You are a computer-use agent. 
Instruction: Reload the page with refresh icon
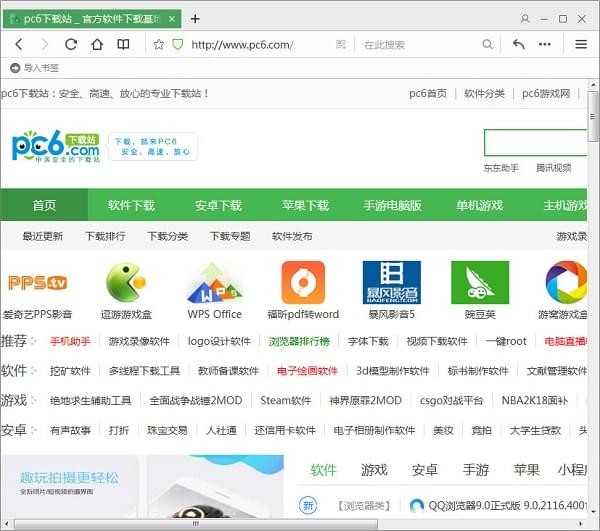pos(71,44)
